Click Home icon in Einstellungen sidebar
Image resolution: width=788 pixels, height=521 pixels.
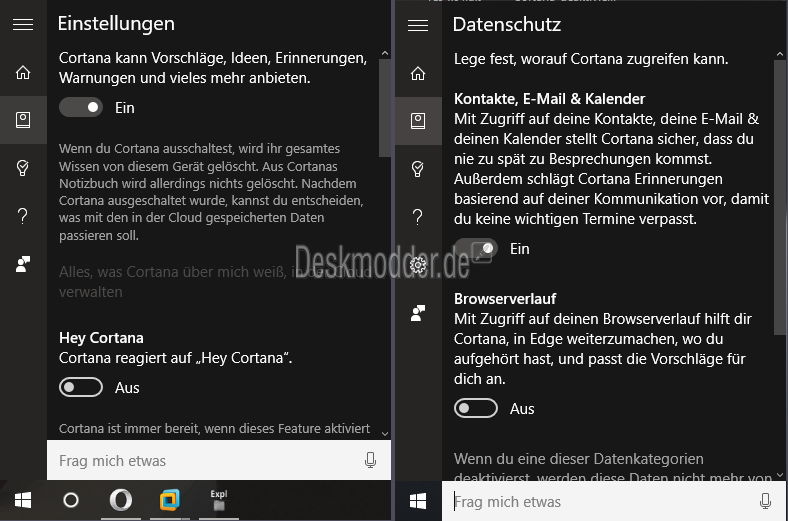point(23,72)
